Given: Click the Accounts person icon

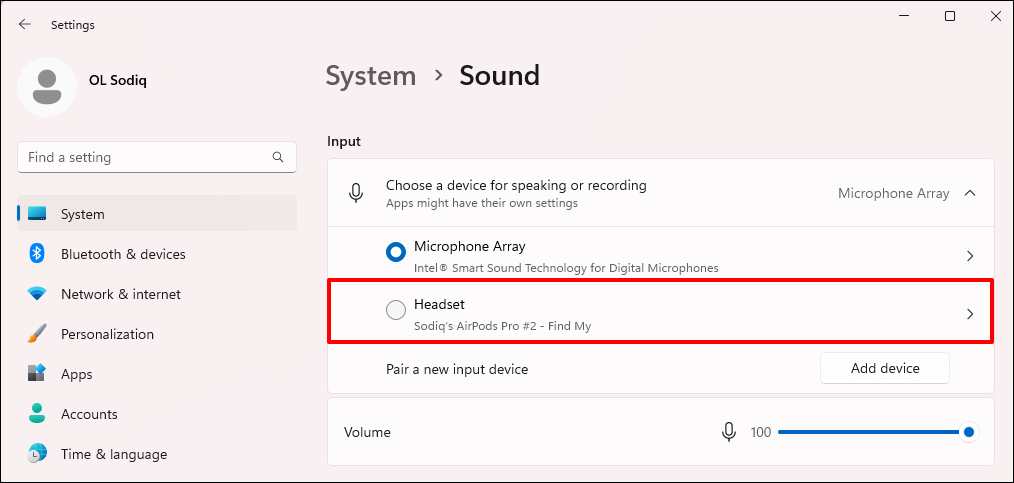Looking at the screenshot, I should [37, 414].
